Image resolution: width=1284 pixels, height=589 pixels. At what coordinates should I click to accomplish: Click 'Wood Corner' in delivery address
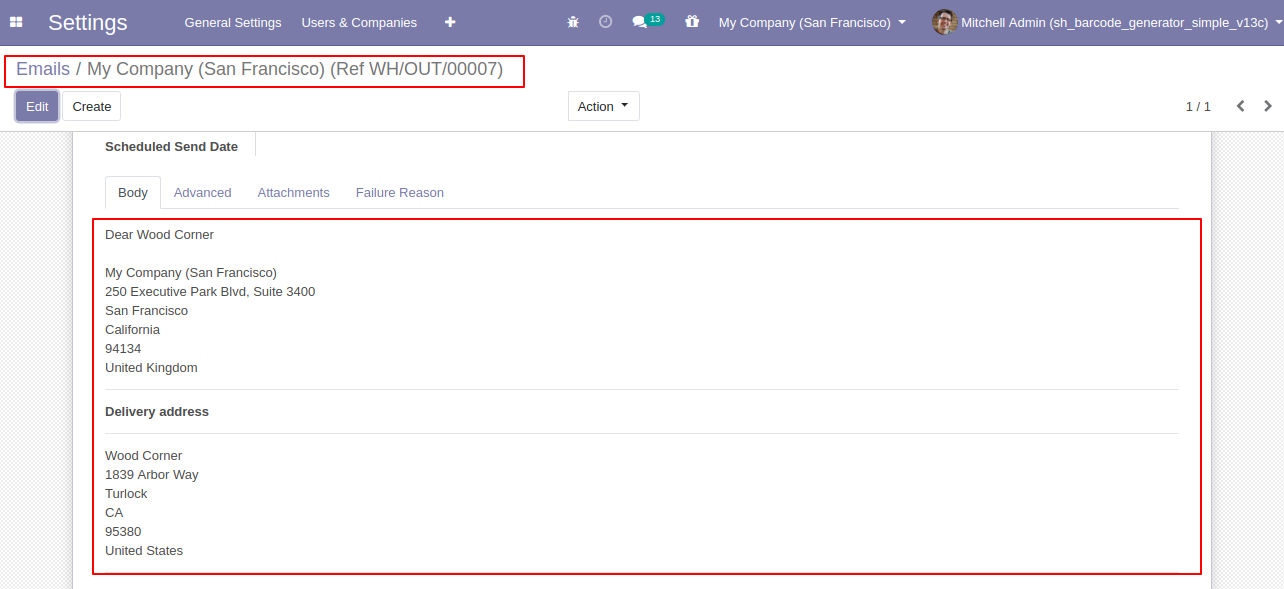pyautogui.click(x=144, y=455)
